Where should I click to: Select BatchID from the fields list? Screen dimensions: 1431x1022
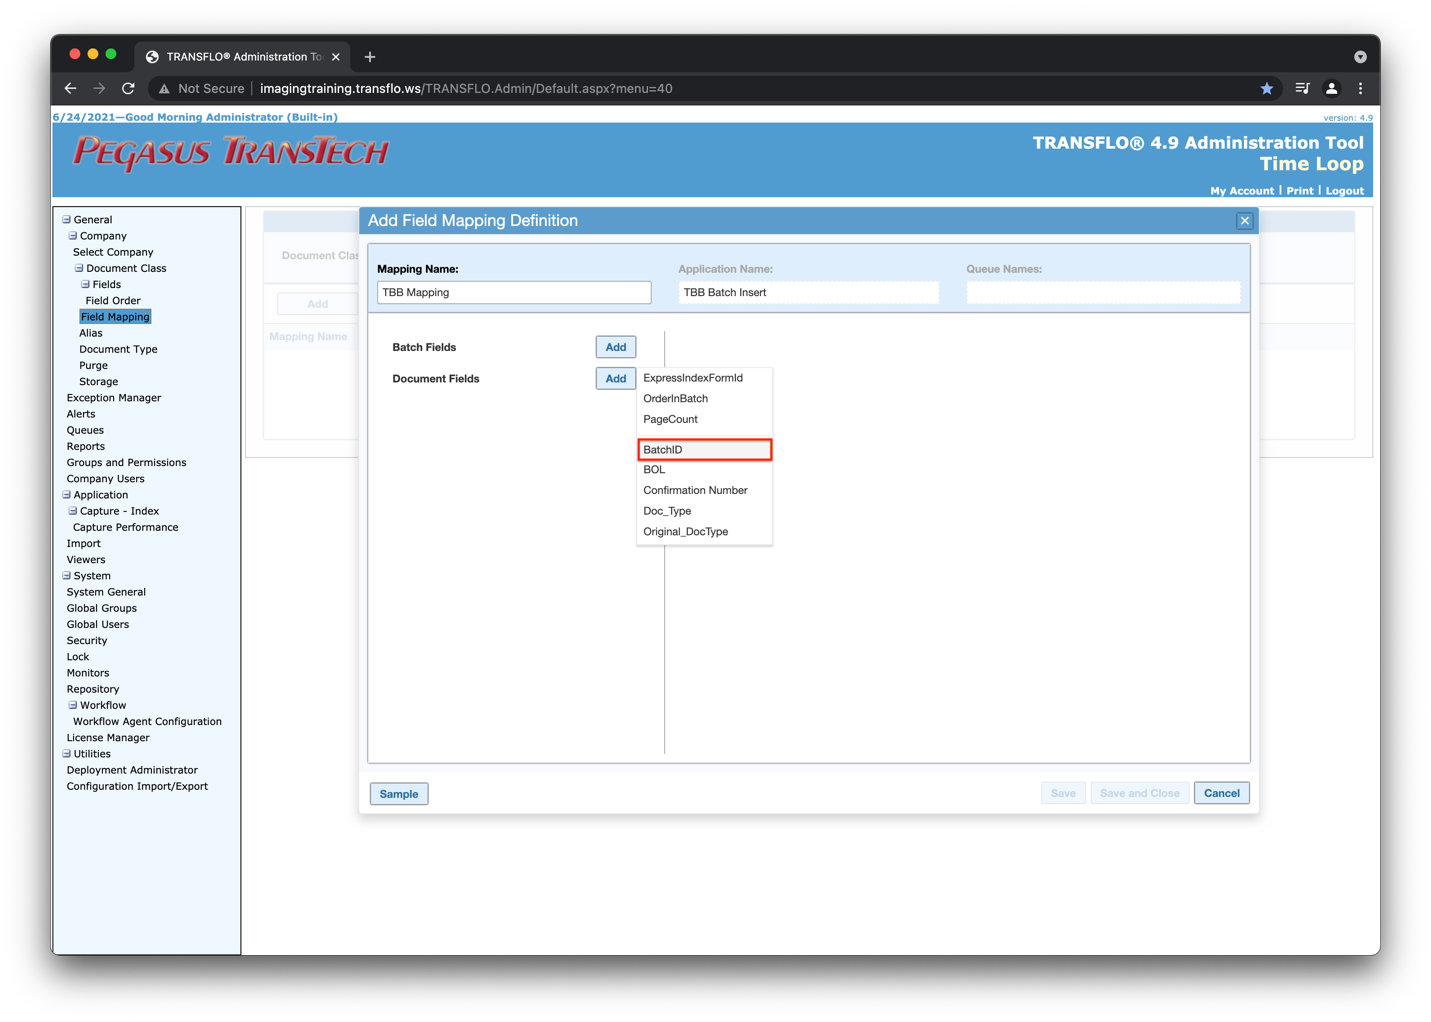tap(704, 450)
